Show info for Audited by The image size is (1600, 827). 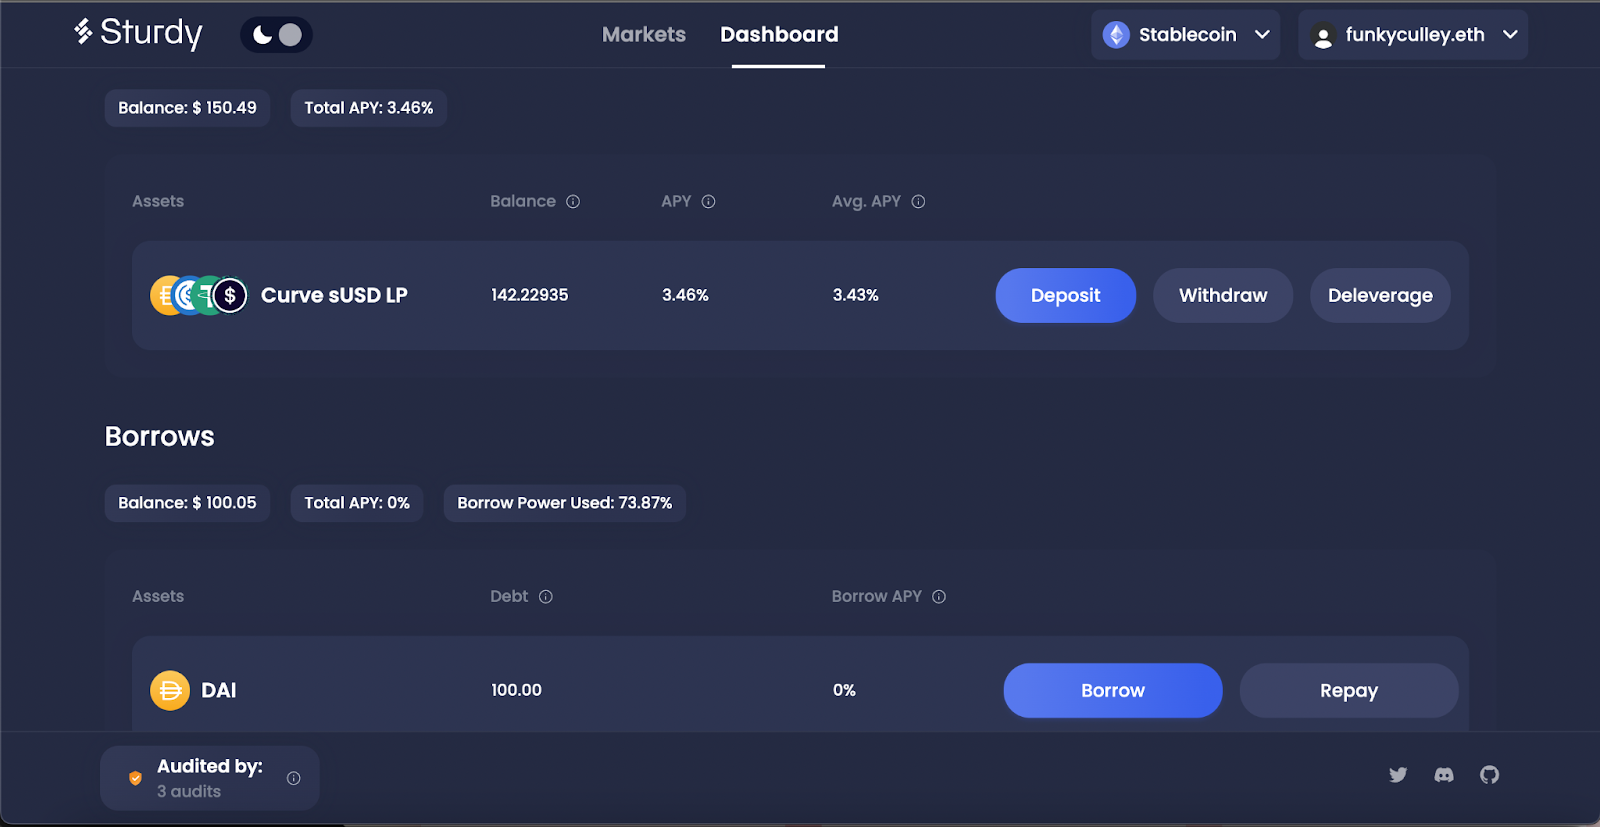pyautogui.click(x=294, y=778)
